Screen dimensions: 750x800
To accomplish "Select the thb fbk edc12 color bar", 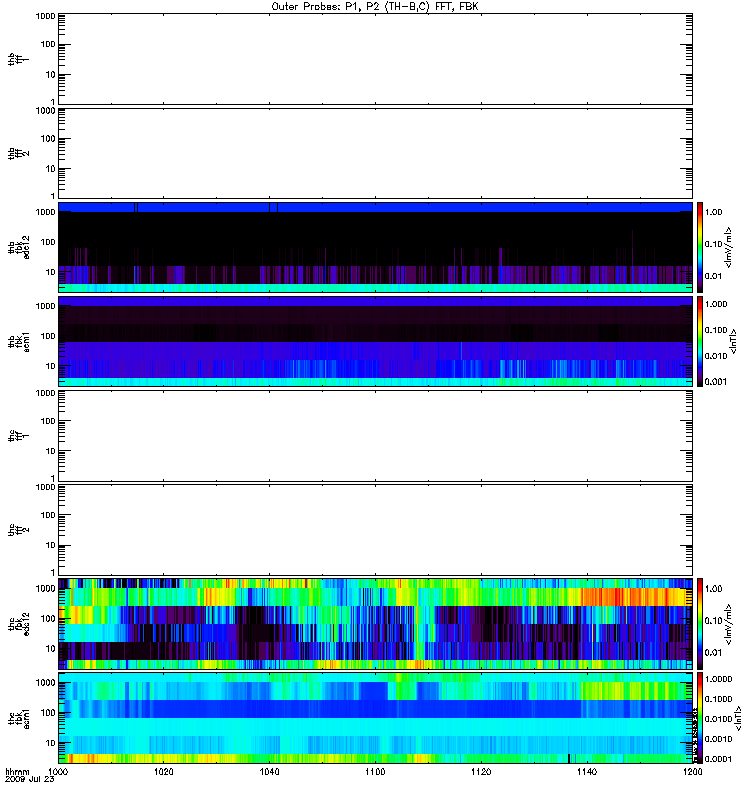I will point(700,247).
